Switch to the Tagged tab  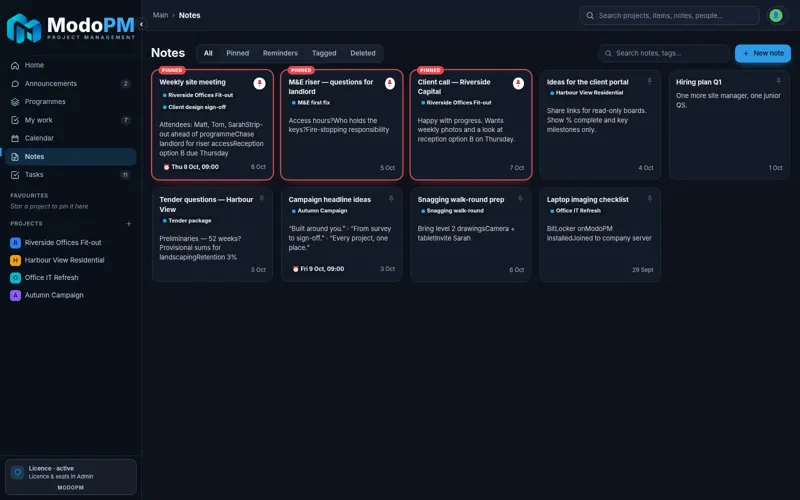[x=324, y=53]
